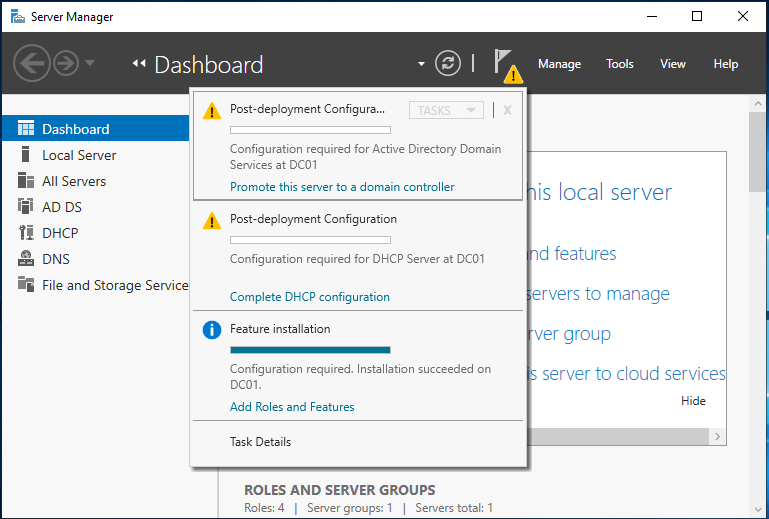Open the notifications flag icon
This screenshot has width=769, height=519.
(x=507, y=66)
